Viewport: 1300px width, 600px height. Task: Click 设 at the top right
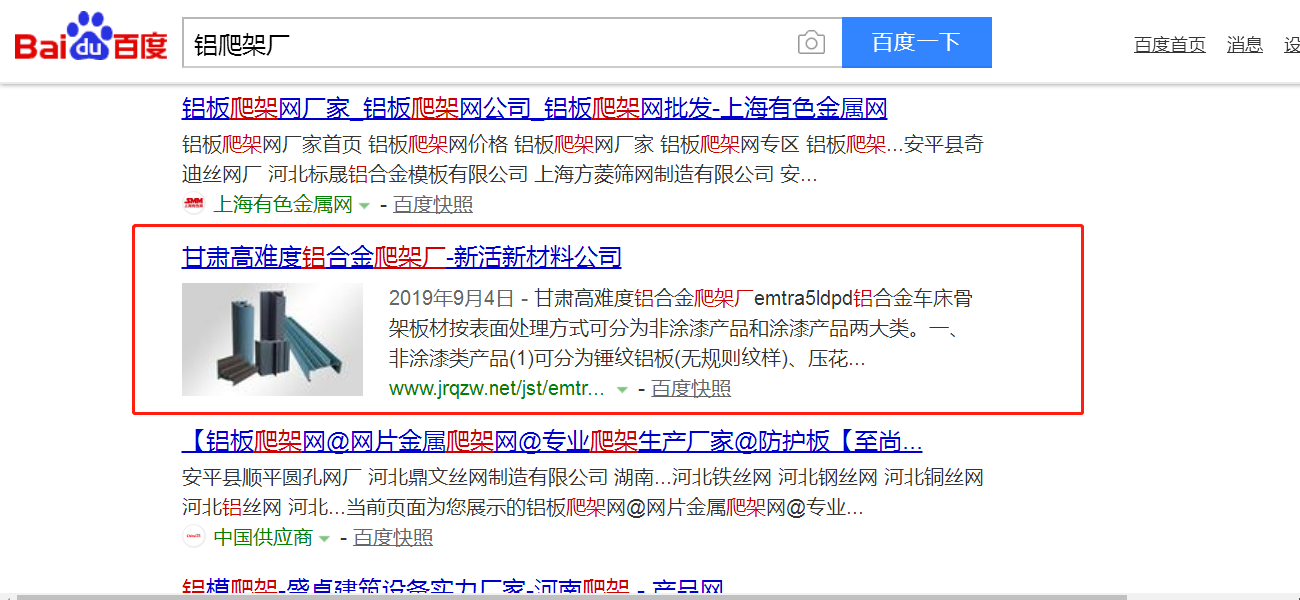[x=1291, y=45]
